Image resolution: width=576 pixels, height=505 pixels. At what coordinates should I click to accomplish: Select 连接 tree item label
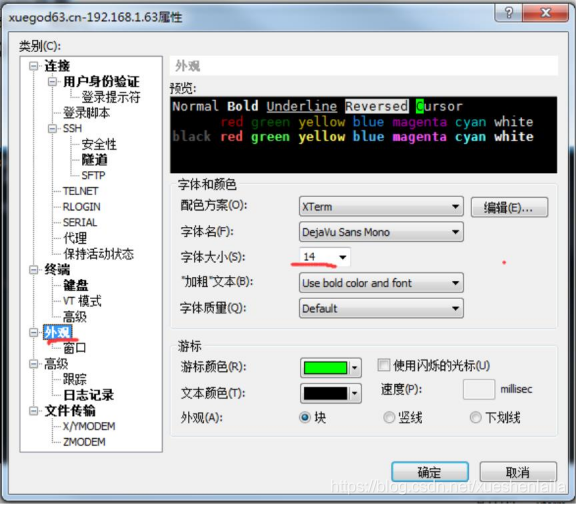[57, 66]
